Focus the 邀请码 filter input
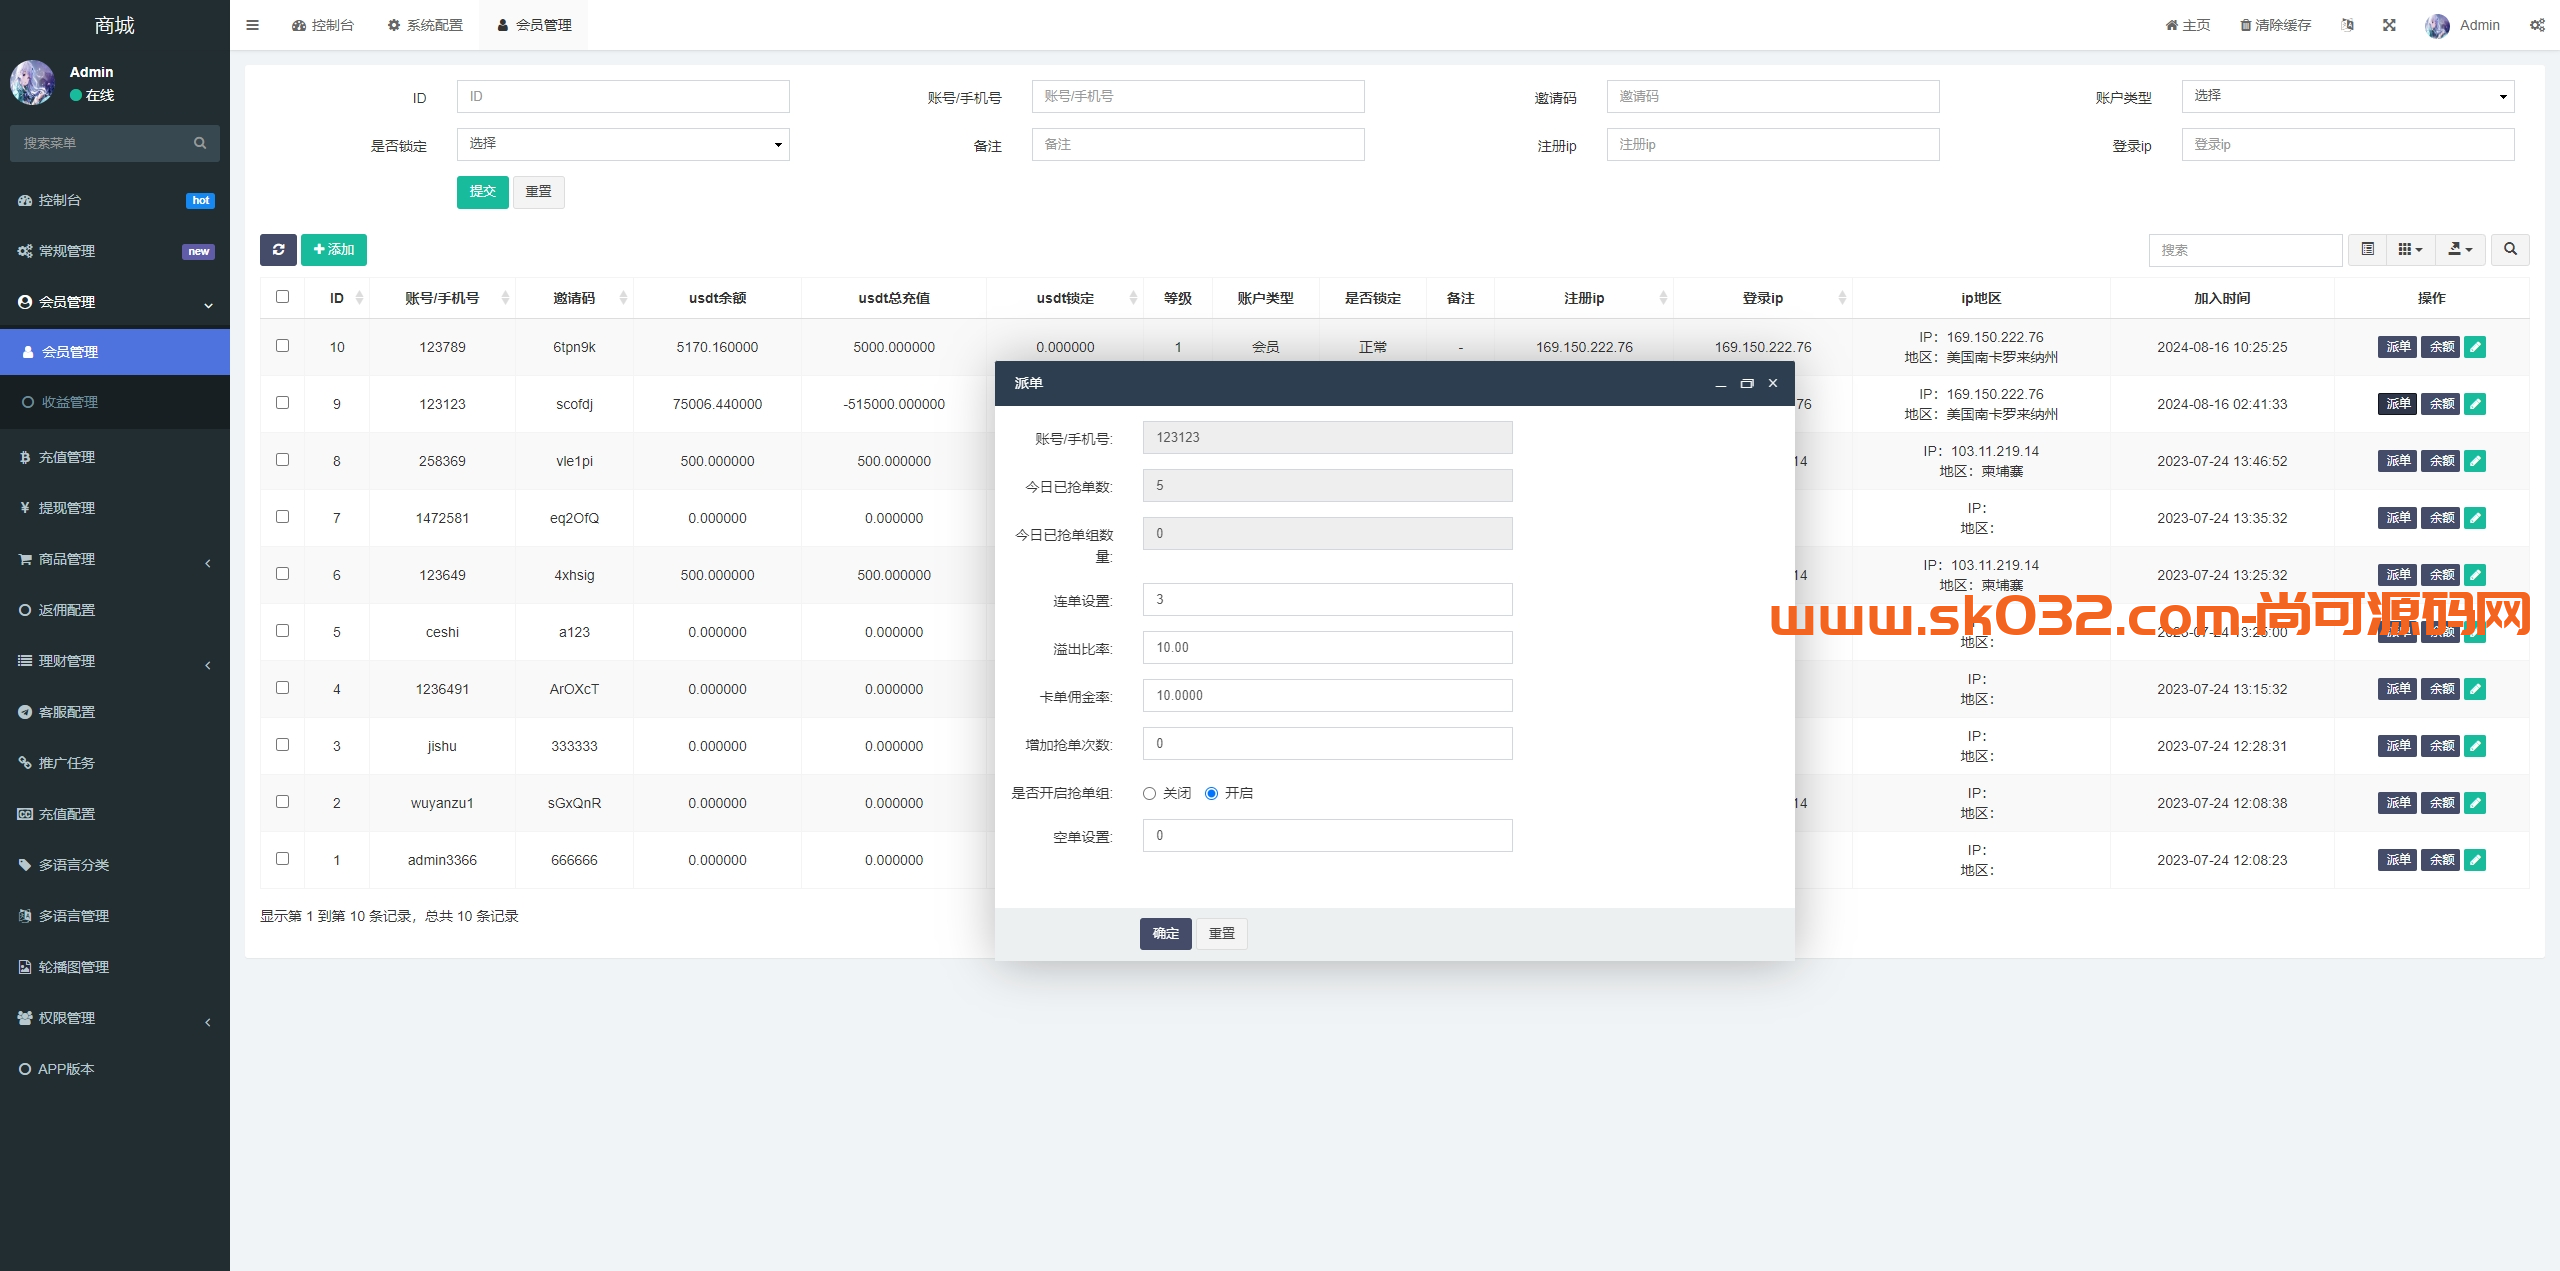Viewport: 2560px width, 1271px height. pos(1773,96)
